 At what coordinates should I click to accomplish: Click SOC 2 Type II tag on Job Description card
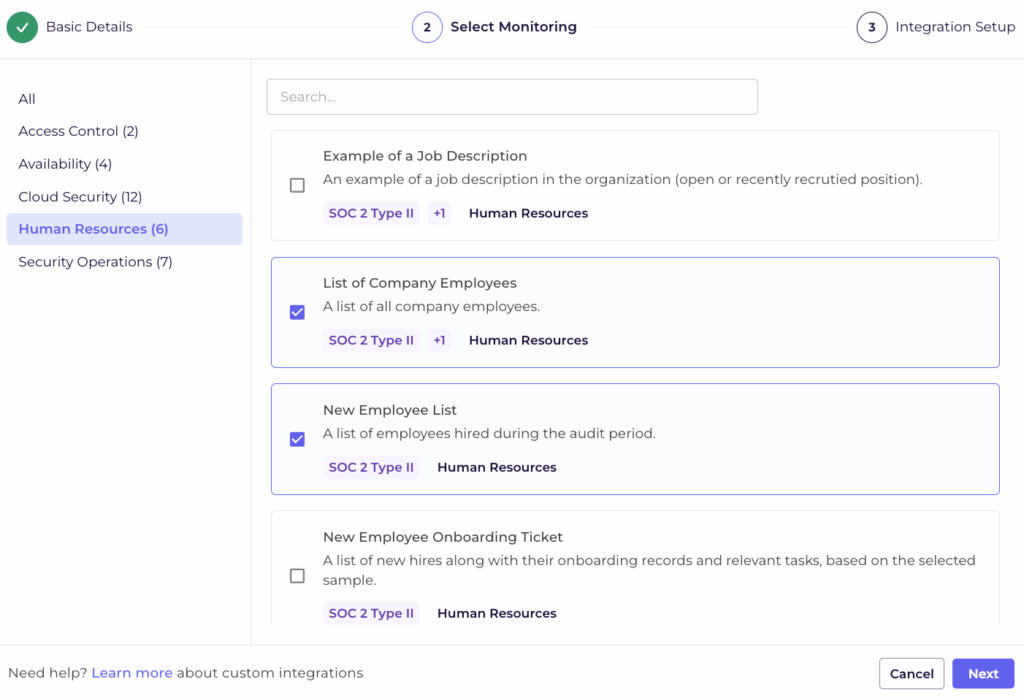click(x=371, y=214)
